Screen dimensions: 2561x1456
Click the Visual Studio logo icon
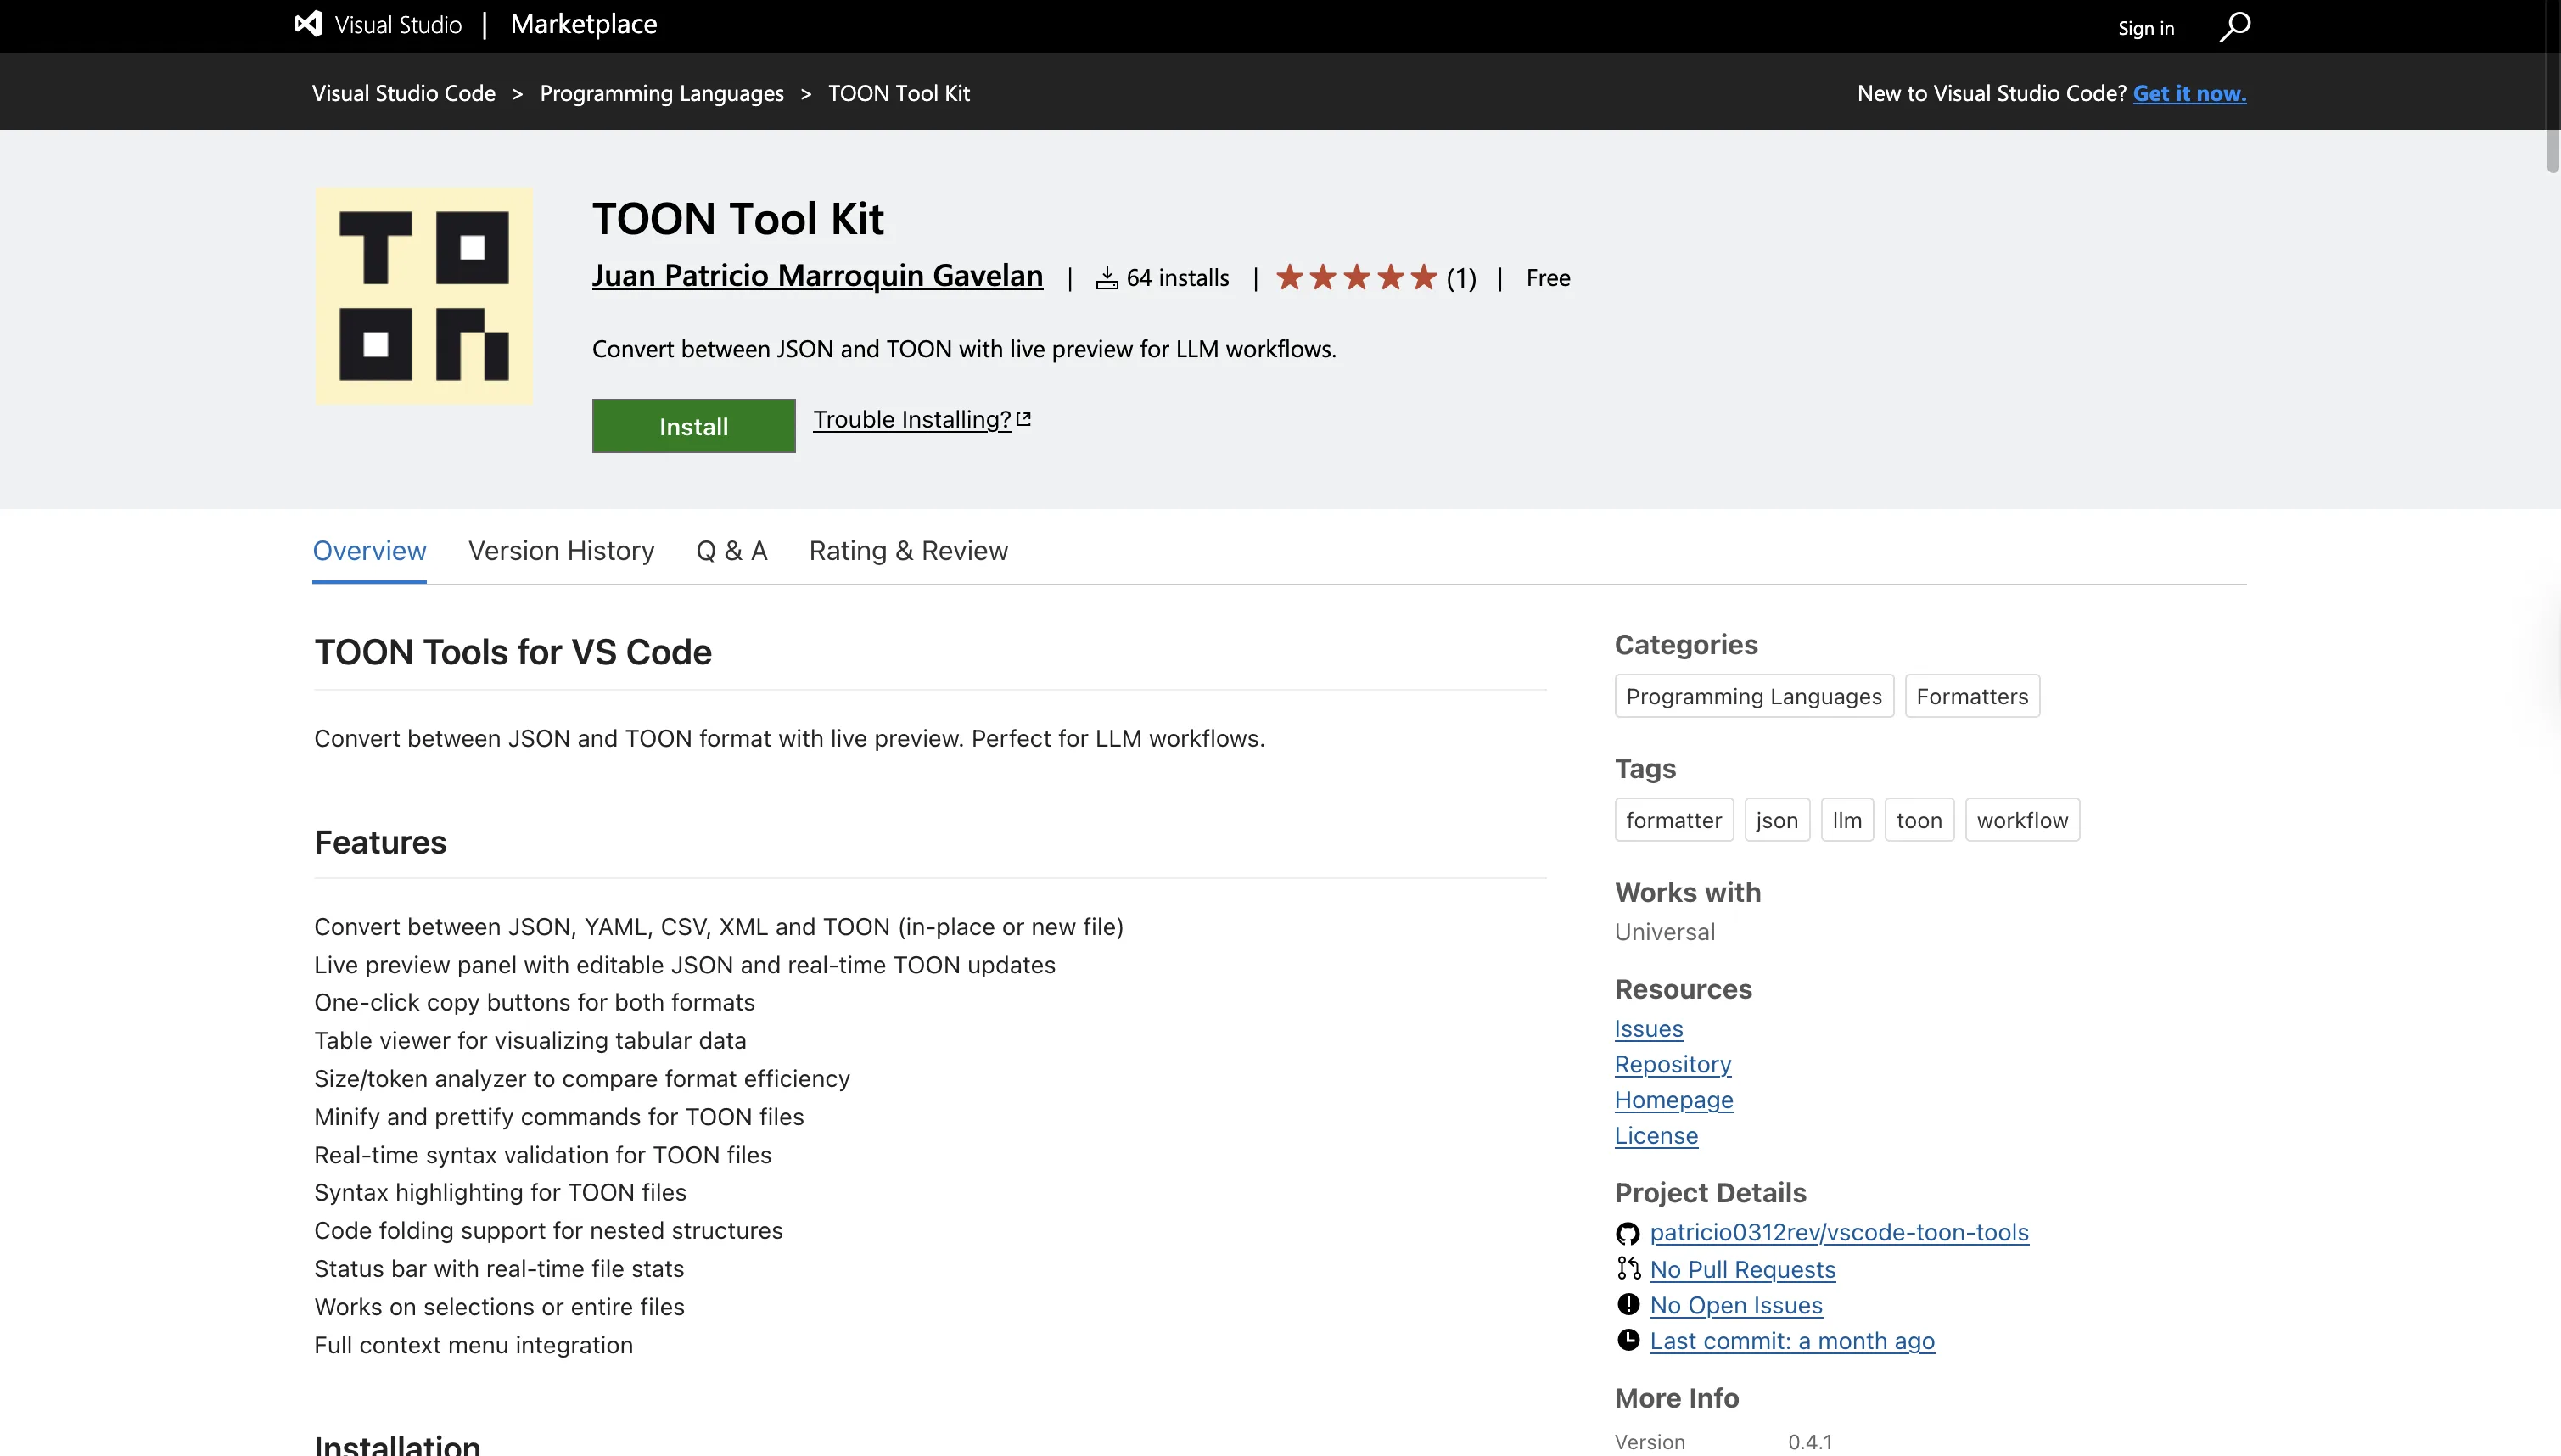(x=308, y=24)
